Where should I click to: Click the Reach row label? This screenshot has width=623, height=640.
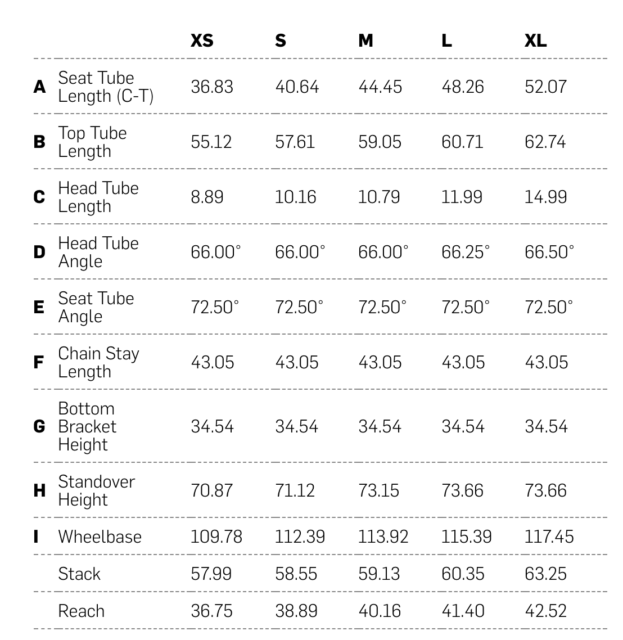[x=81, y=610]
